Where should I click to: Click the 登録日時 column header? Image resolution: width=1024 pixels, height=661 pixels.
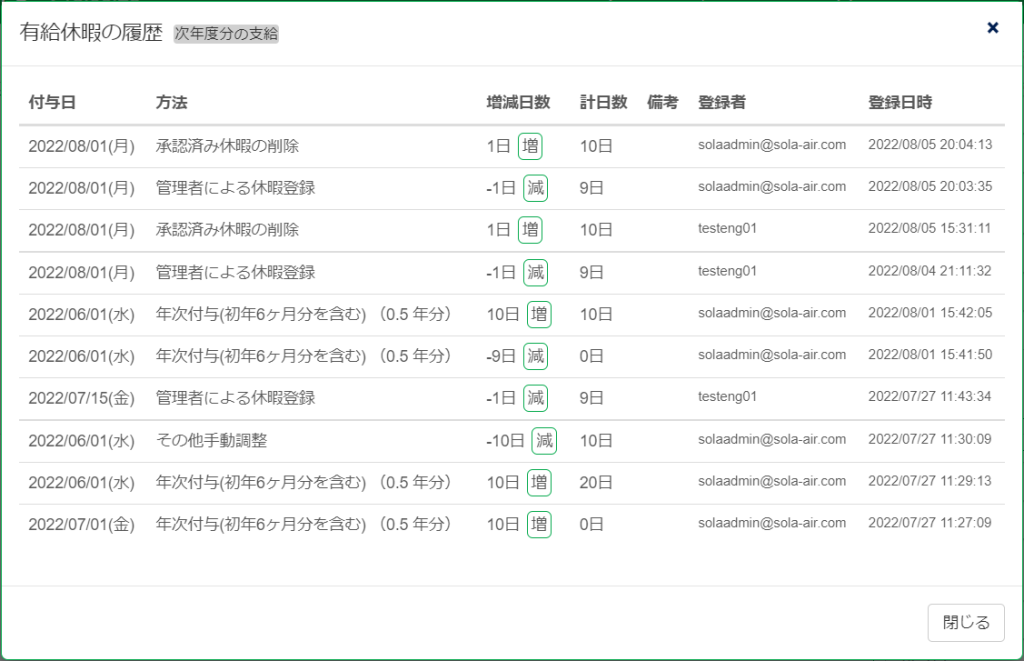tap(900, 102)
